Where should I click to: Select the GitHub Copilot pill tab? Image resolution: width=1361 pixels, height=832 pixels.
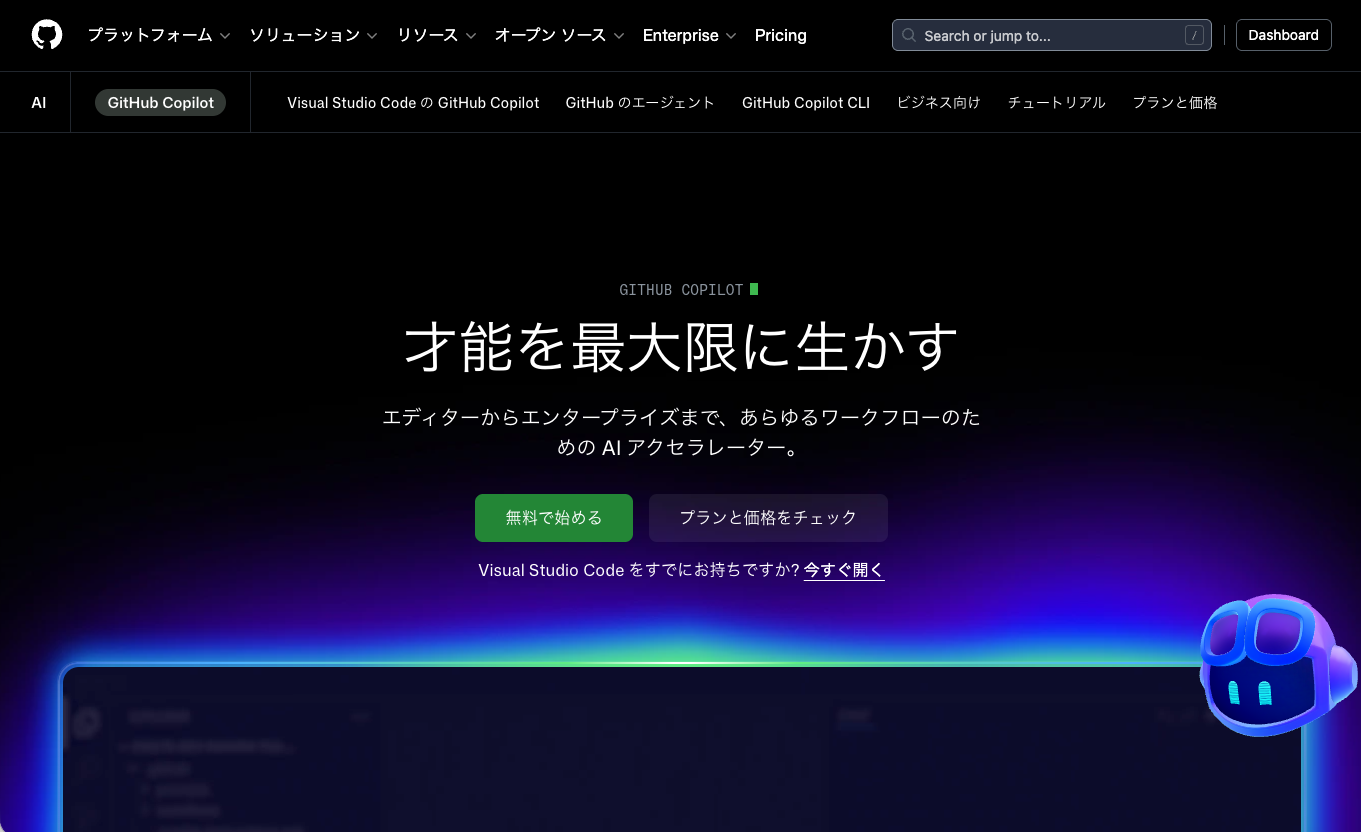tap(160, 102)
